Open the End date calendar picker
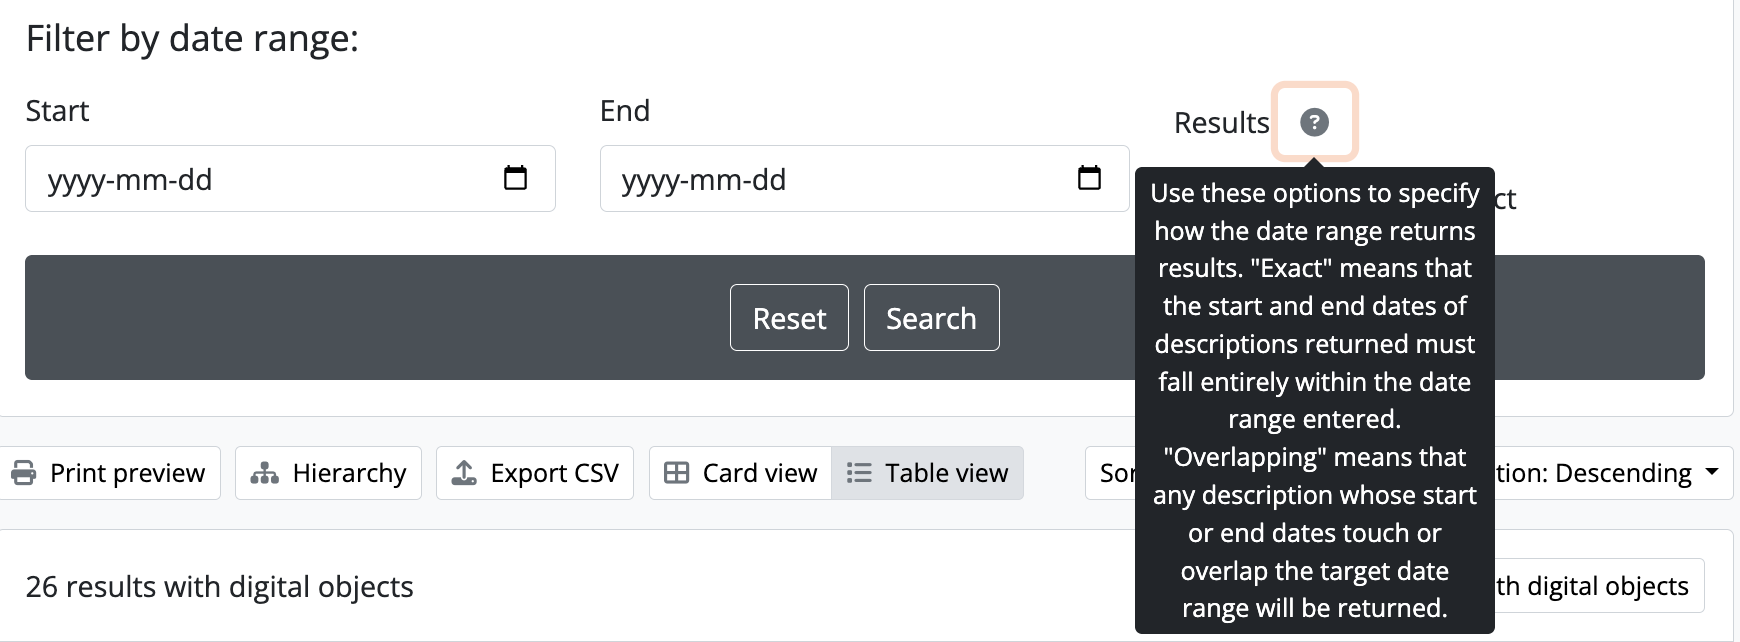Image resolution: width=1740 pixels, height=642 pixels. 1089,178
